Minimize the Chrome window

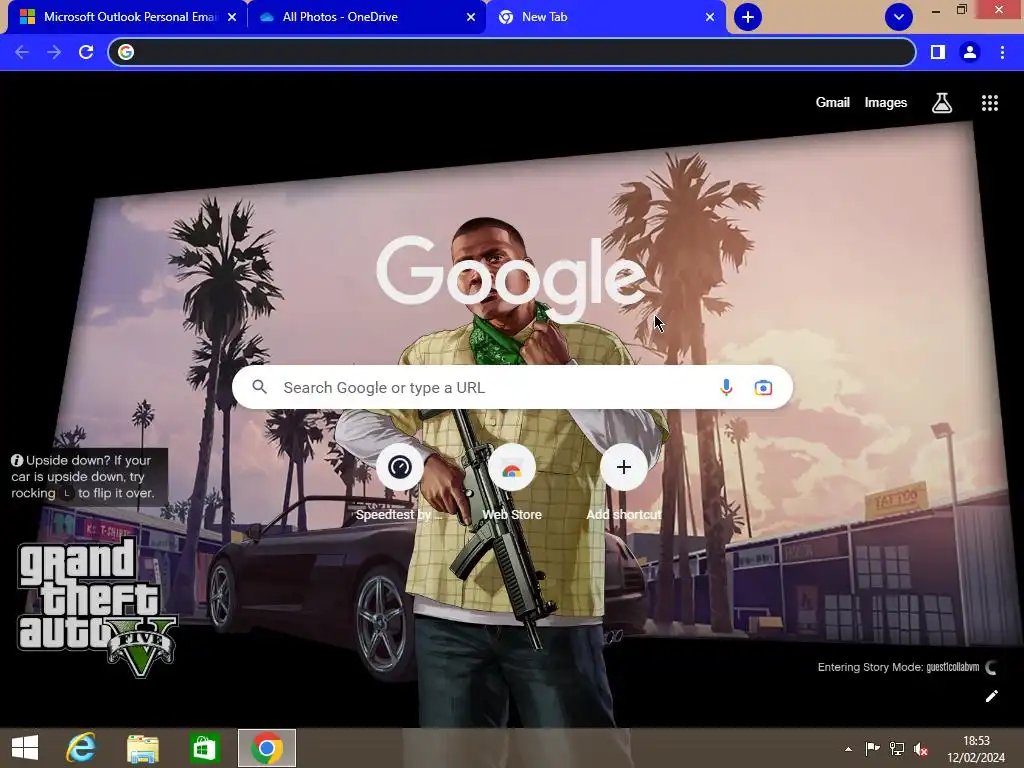tap(936, 10)
